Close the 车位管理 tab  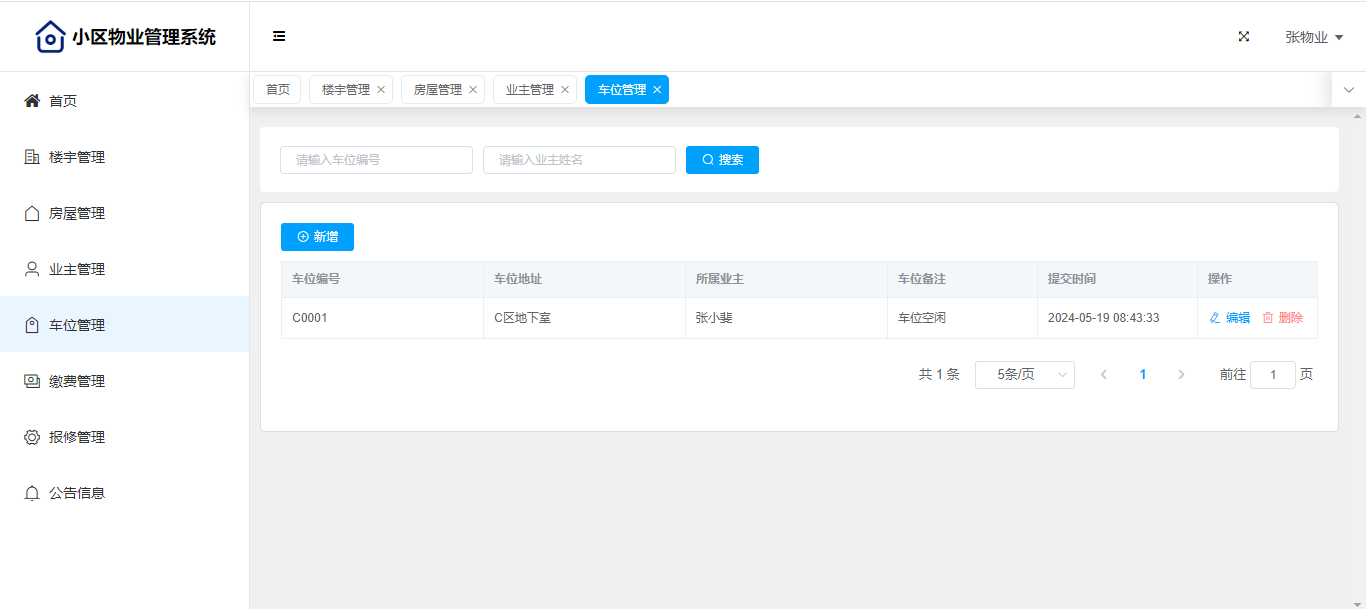click(657, 90)
